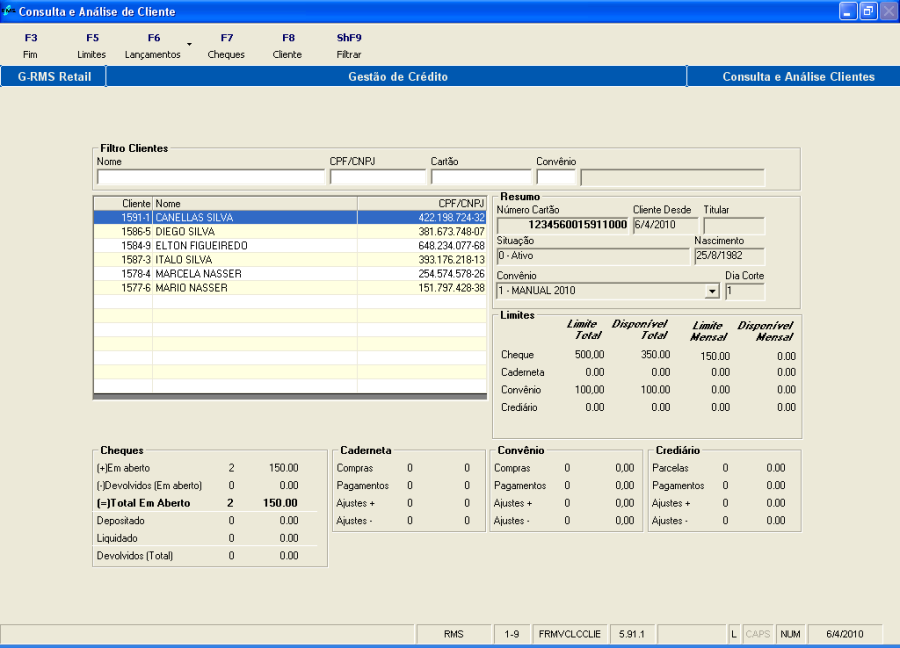
Task: Click Compras in the Caderneta panel
Action: [x=355, y=468]
